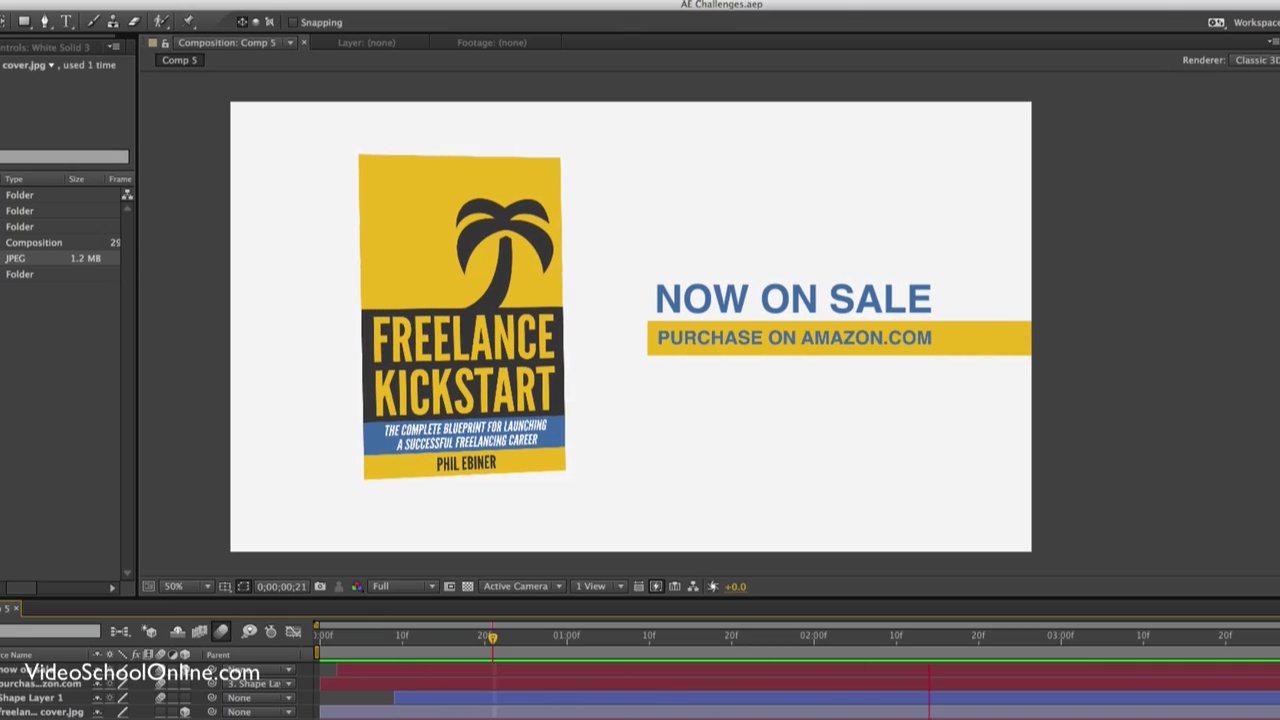Toggle the transparency grid
Screen dimensions: 1280x720
(467, 587)
